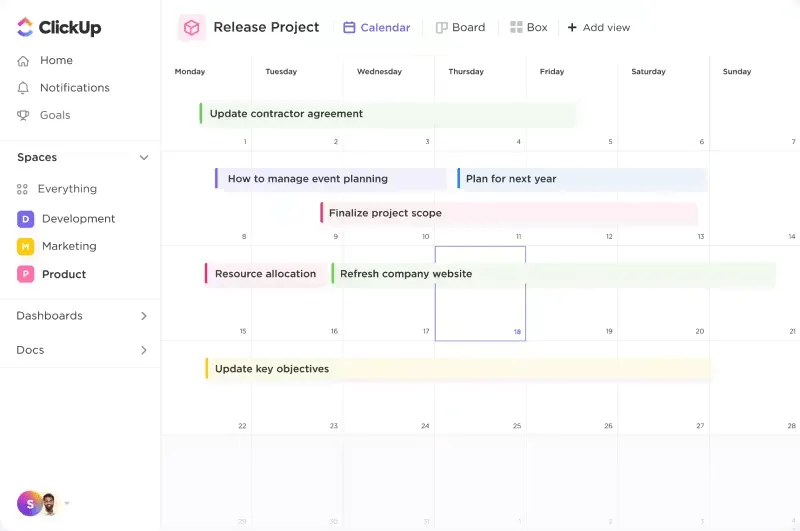Switch to the Board tab

coord(460,28)
